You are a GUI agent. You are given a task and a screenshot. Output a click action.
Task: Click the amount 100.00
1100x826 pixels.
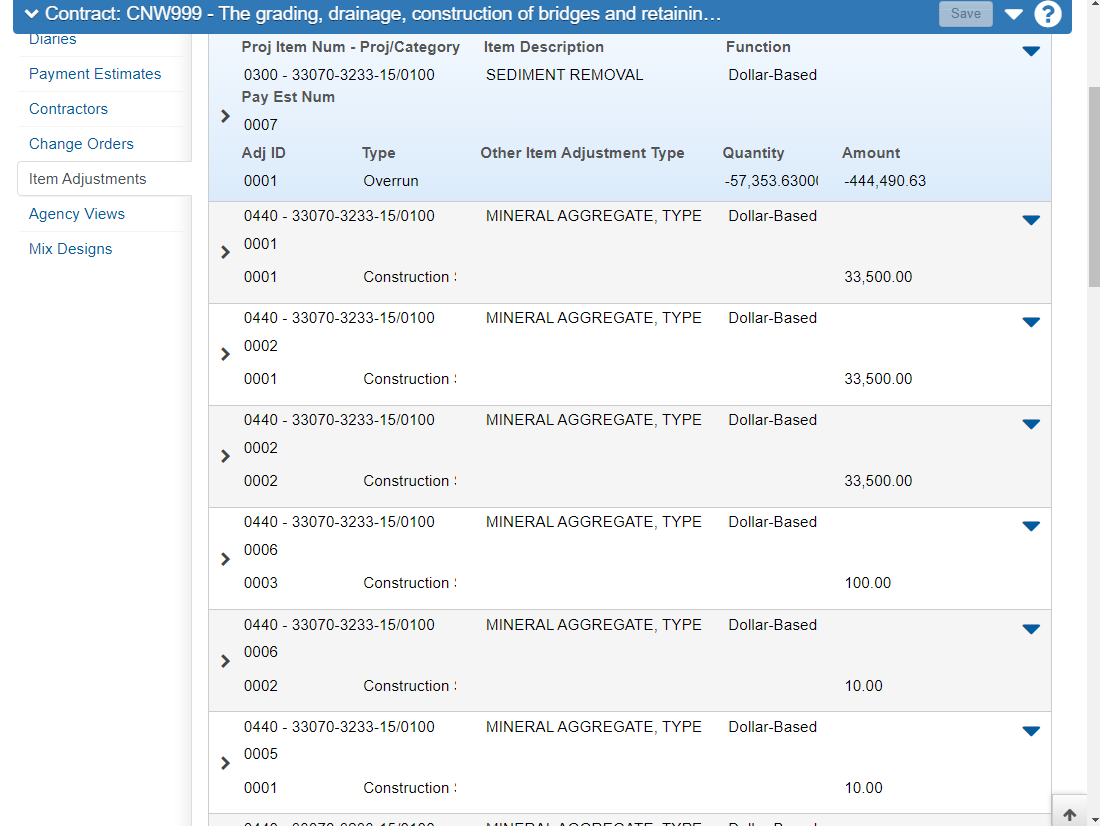[867, 583]
